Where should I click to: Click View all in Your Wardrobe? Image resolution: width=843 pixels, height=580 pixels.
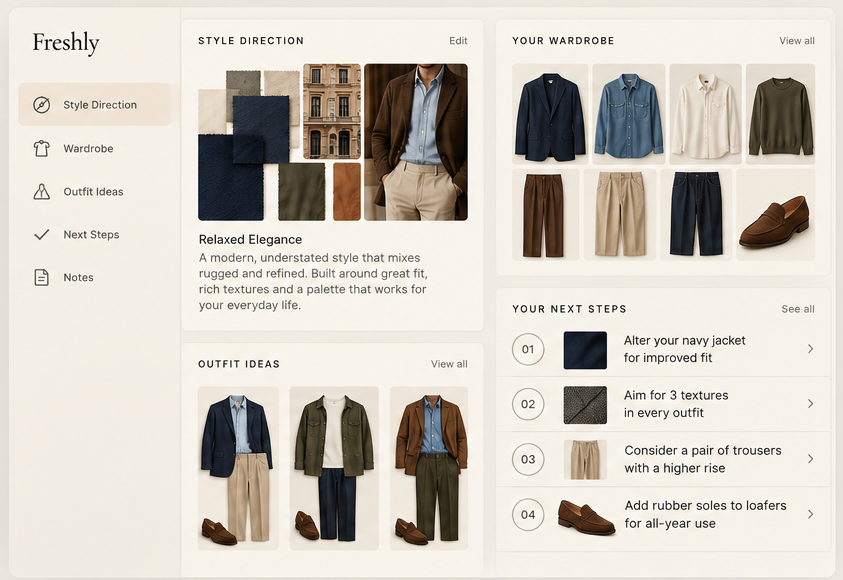(797, 41)
